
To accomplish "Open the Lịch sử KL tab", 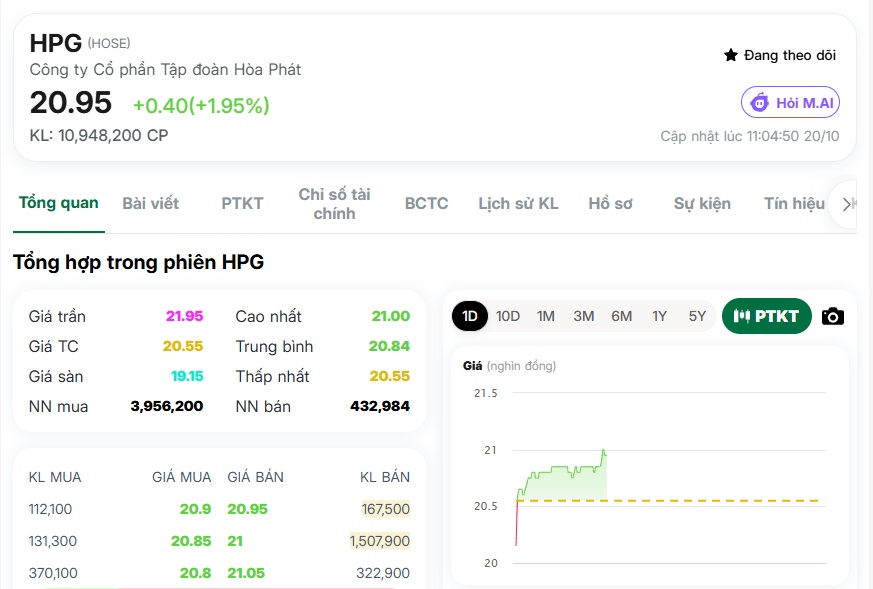I will (x=518, y=203).
